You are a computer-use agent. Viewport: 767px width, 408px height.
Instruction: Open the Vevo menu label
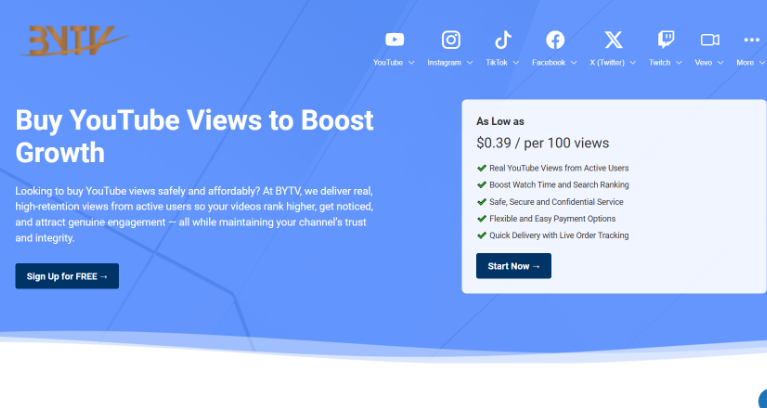point(703,63)
